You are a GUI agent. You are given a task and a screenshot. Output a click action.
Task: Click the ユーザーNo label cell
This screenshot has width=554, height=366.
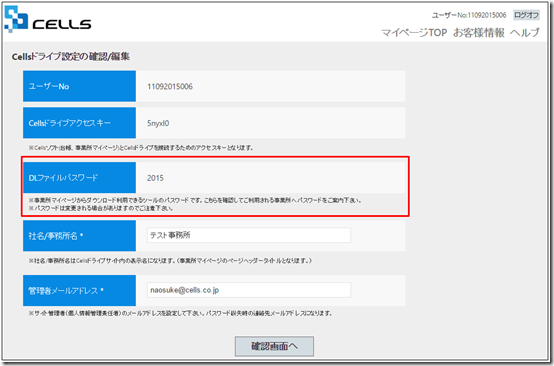pyautogui.click(x=79, y=86)
